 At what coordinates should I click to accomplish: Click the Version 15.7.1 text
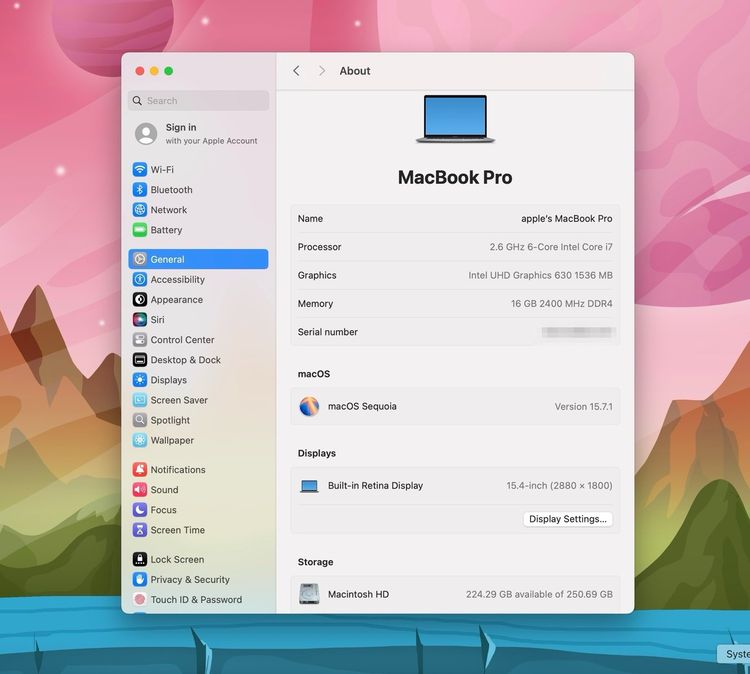[x=584, y=407]
